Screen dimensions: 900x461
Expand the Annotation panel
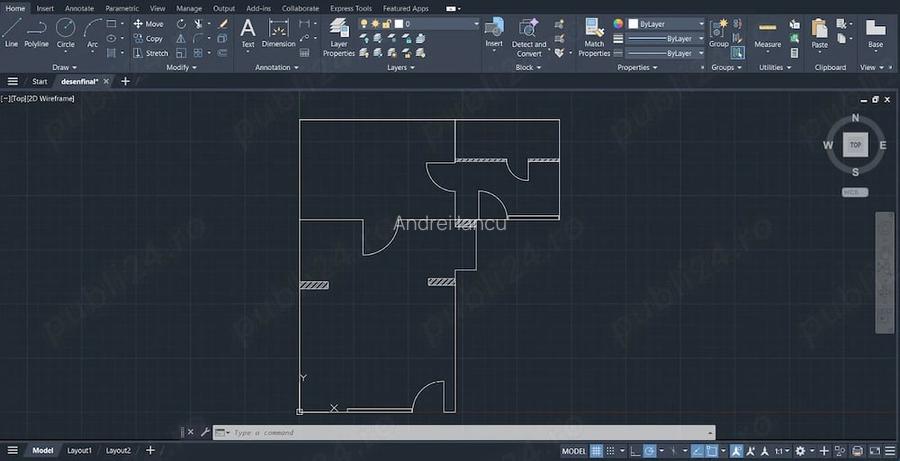277,67
